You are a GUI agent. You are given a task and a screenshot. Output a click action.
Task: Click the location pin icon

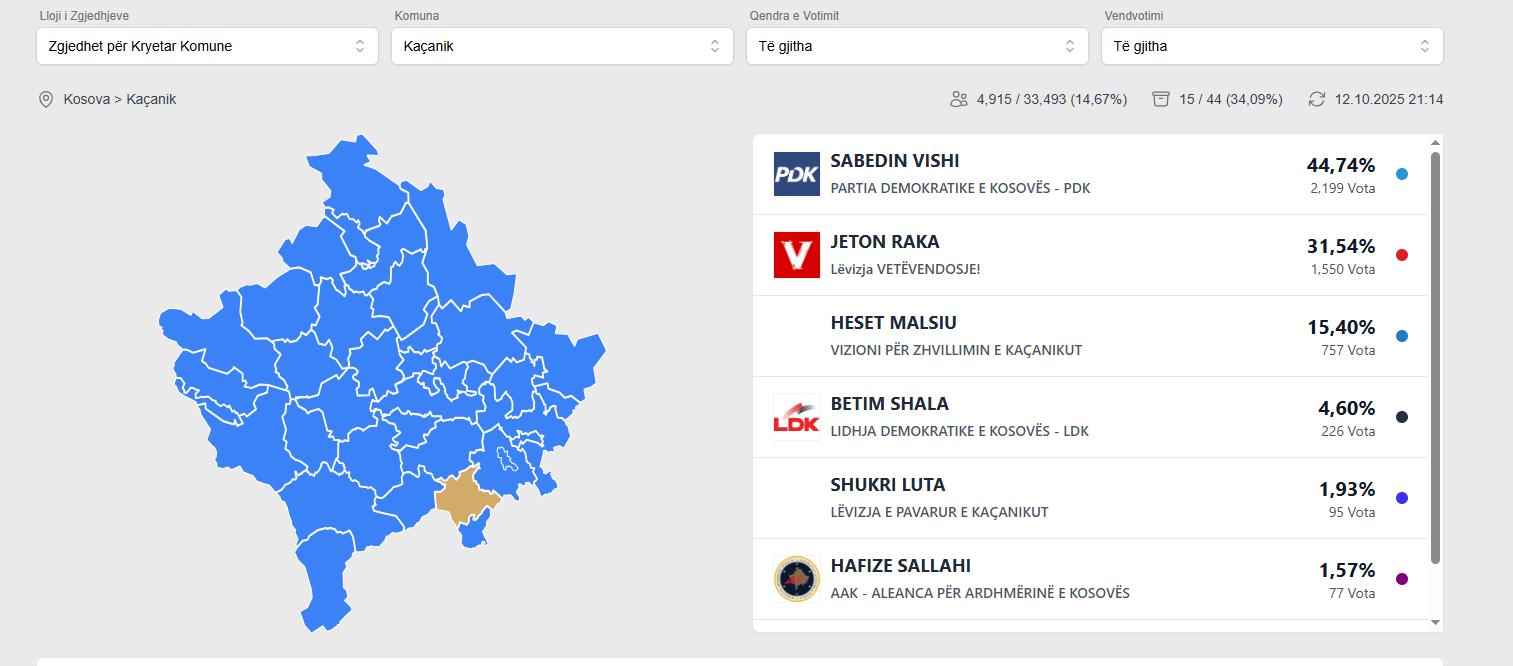45,99
